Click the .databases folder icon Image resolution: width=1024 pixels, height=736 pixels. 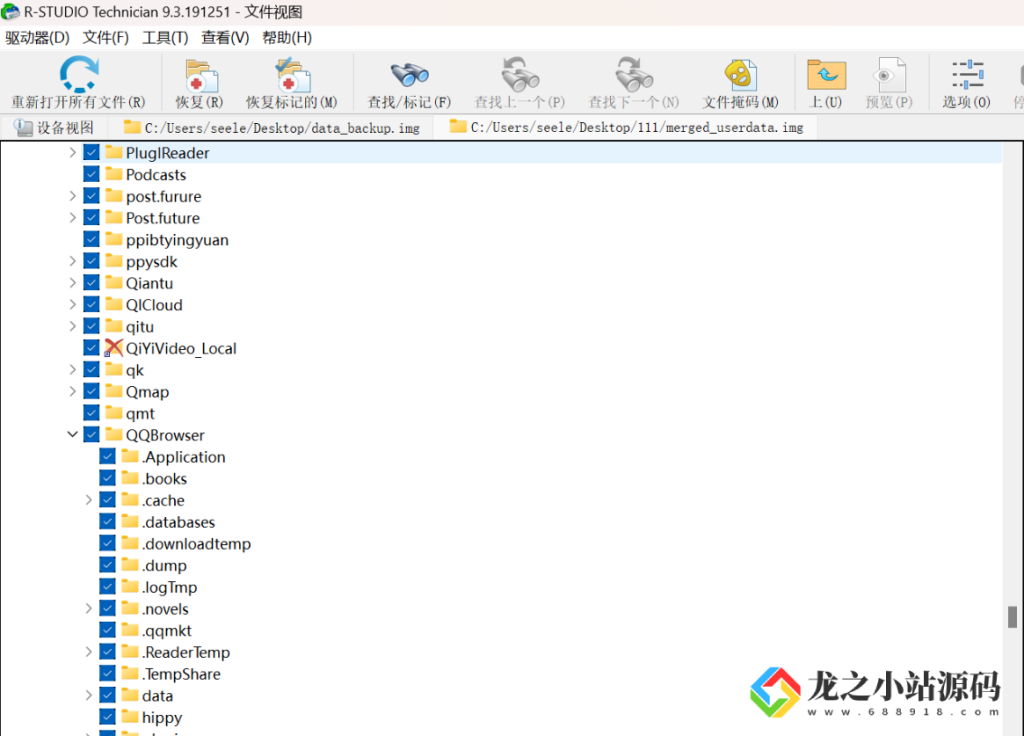(130, 521)
